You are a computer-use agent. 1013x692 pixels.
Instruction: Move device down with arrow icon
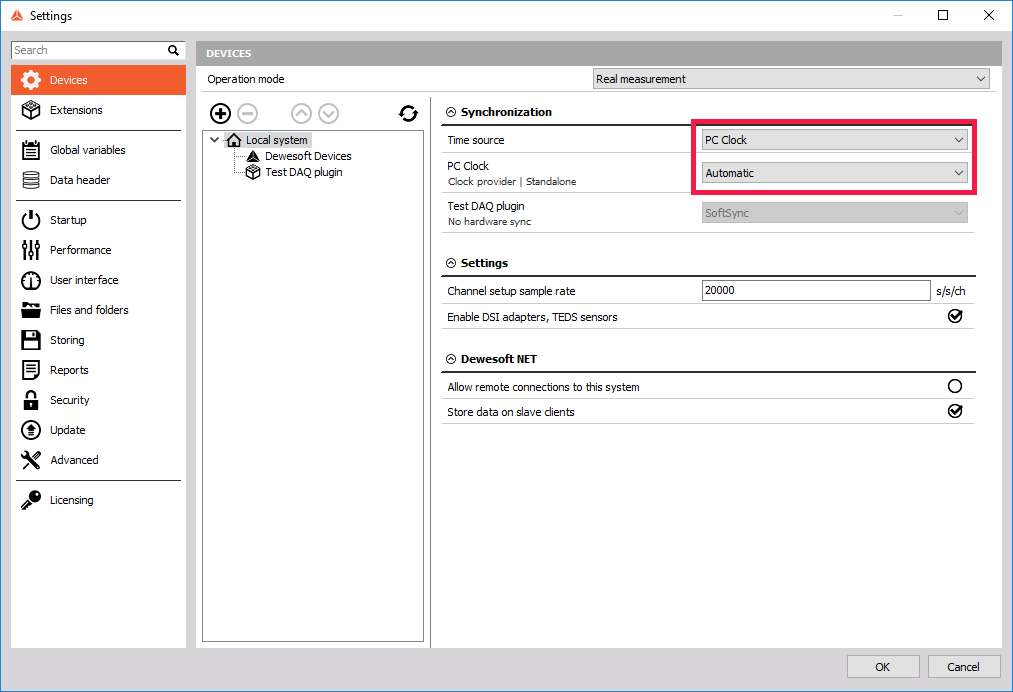click(328, 114)
